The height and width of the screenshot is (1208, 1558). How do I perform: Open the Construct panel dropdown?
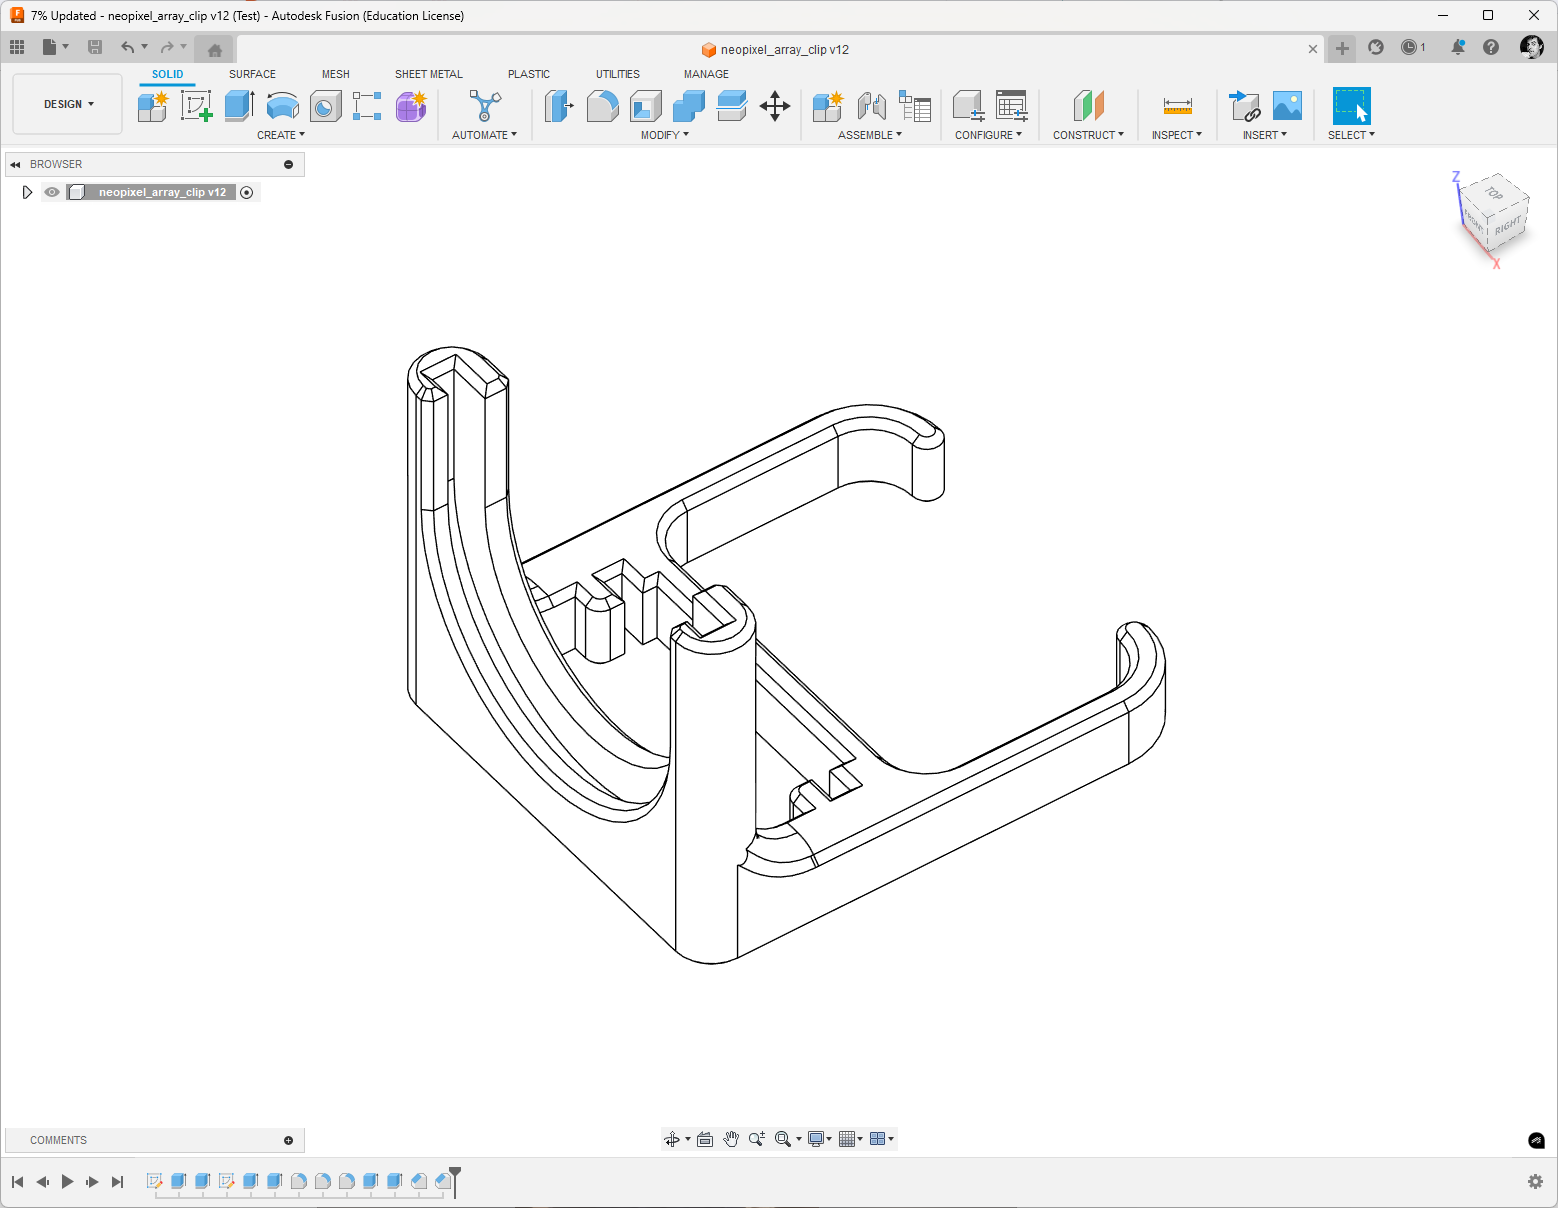click(1088, 135)
